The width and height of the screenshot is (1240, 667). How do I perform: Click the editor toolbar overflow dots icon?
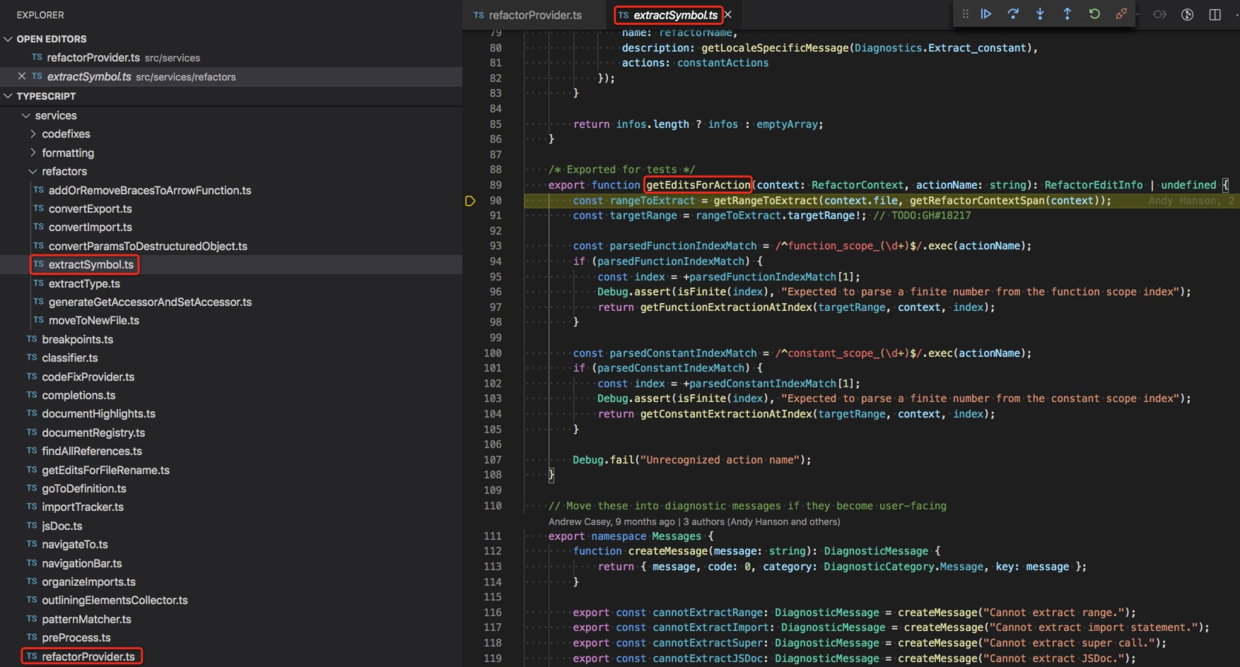point(1236,14)
